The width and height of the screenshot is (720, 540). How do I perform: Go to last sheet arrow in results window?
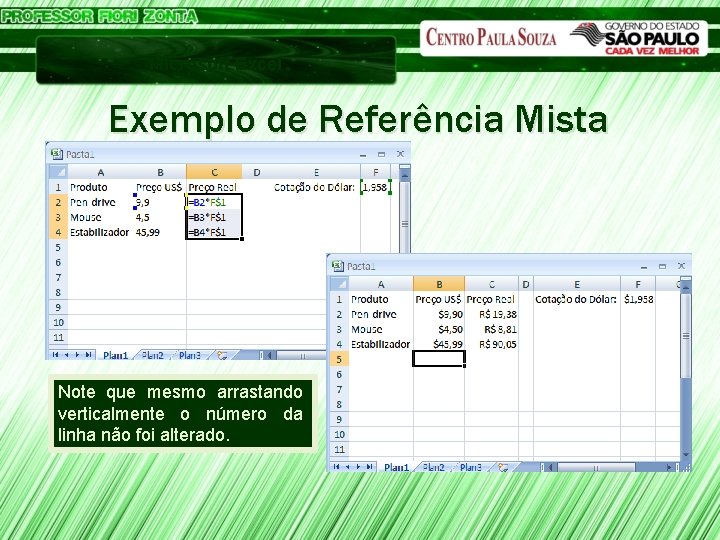click(369, 467)
